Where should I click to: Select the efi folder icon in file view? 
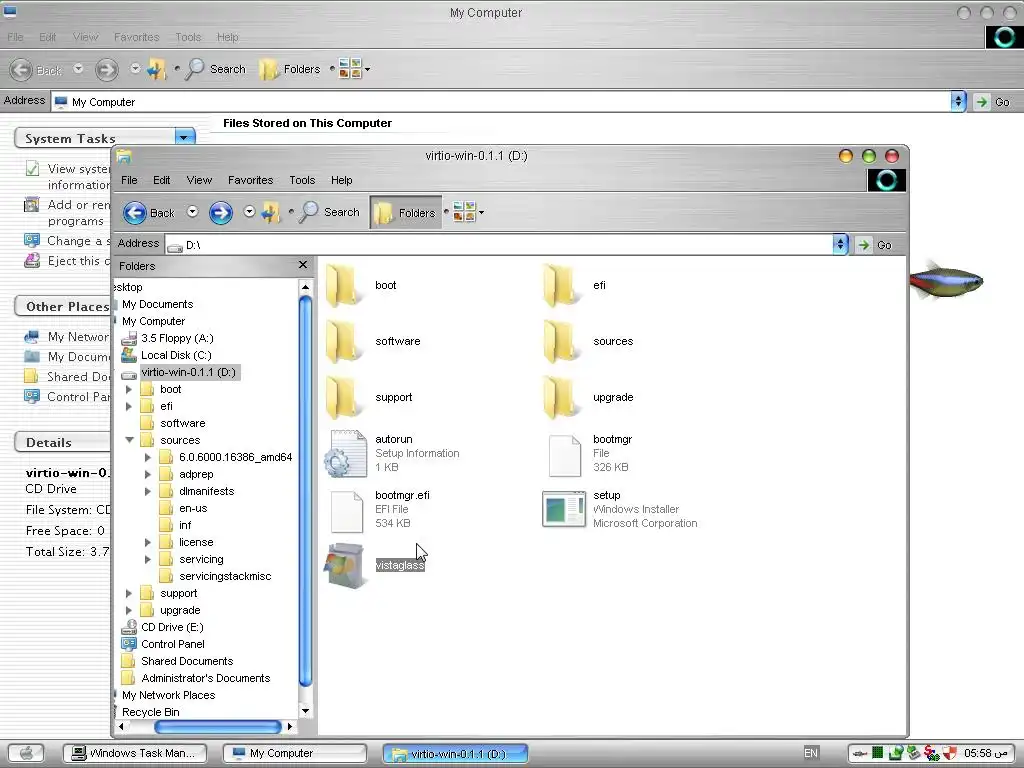coord(562,285)
